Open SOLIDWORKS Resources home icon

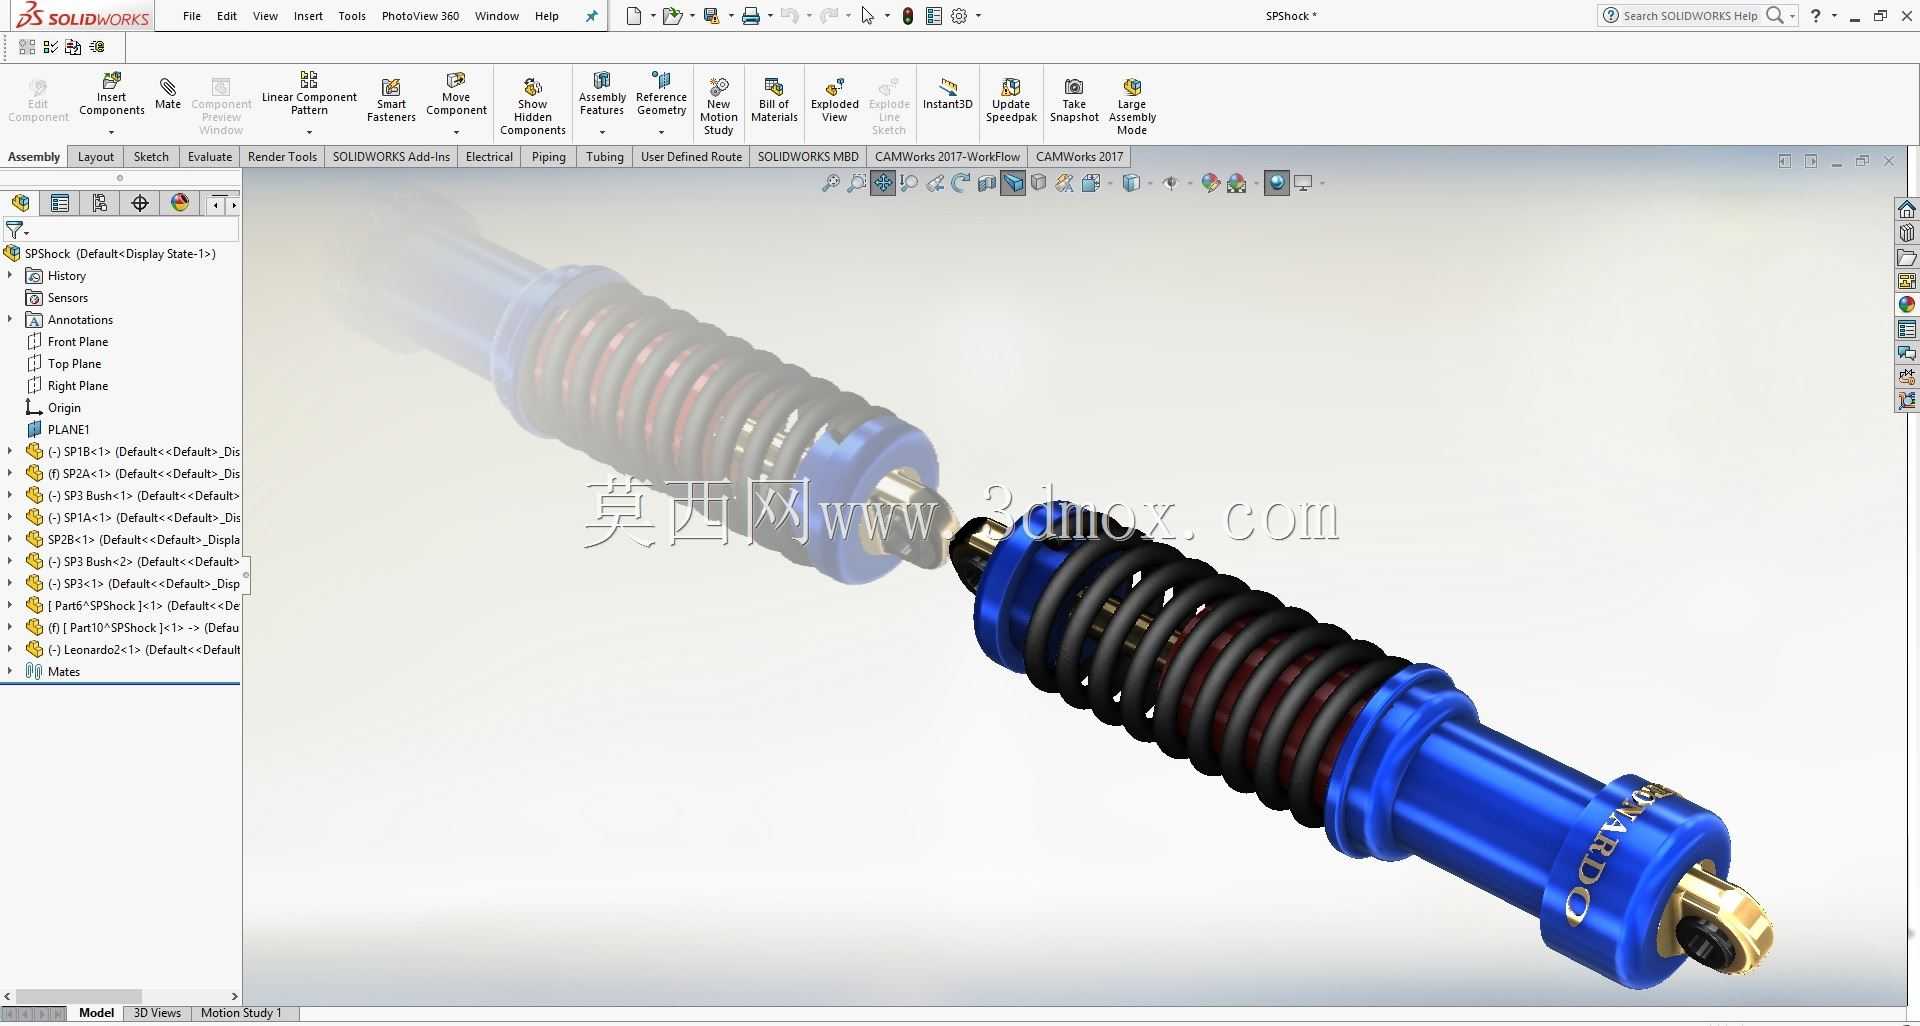click(x=1907, y=209)
